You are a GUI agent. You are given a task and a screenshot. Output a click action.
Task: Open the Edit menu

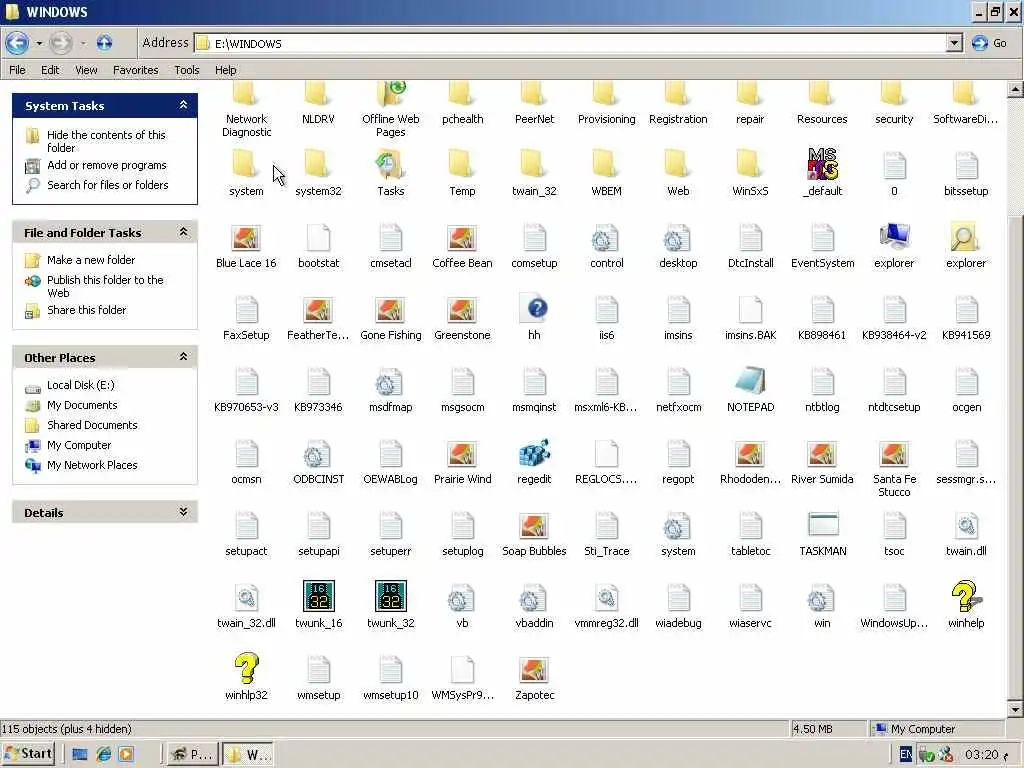tap(50, 70)
